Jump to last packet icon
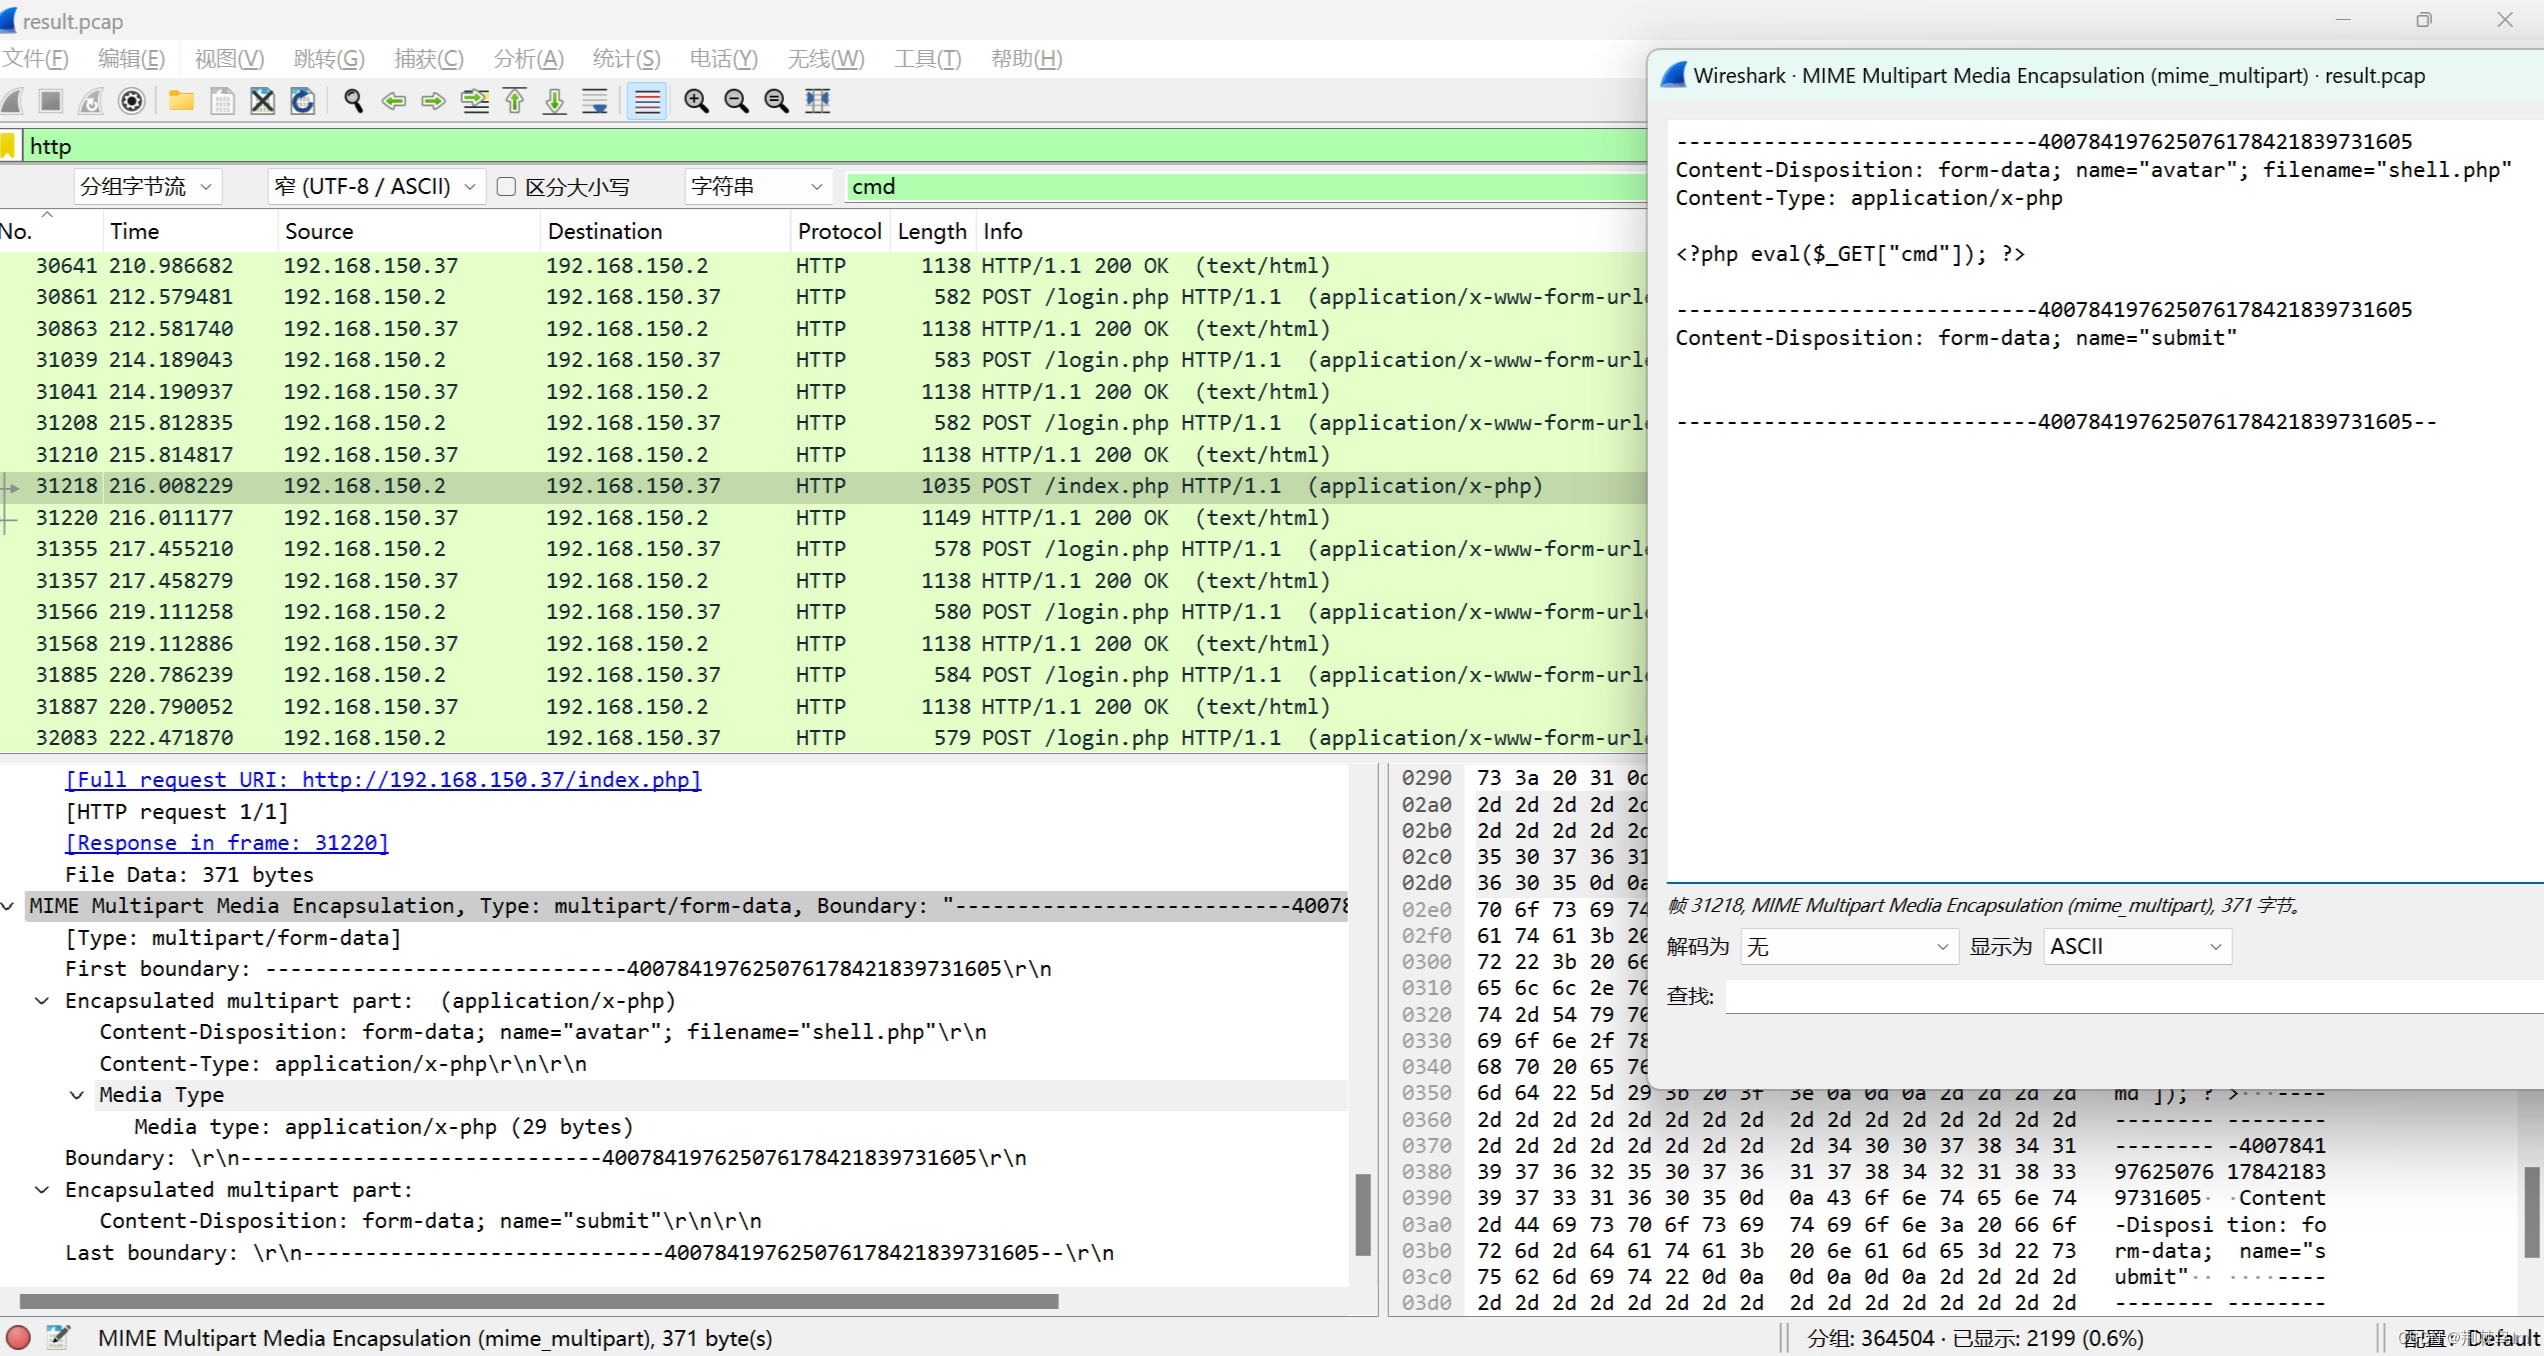2544x1356 pixels. [x=555, y=101]
